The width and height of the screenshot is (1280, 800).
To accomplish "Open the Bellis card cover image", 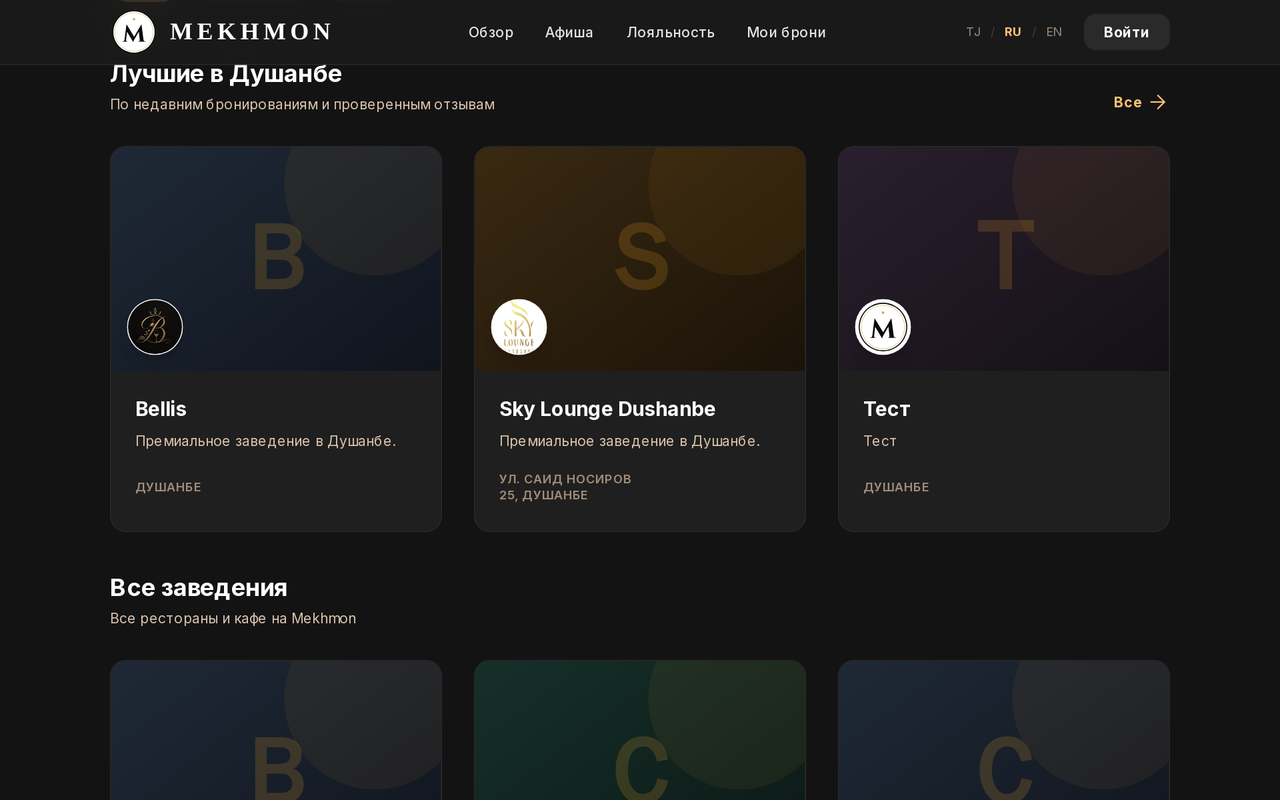I will [x=276, y=259].
